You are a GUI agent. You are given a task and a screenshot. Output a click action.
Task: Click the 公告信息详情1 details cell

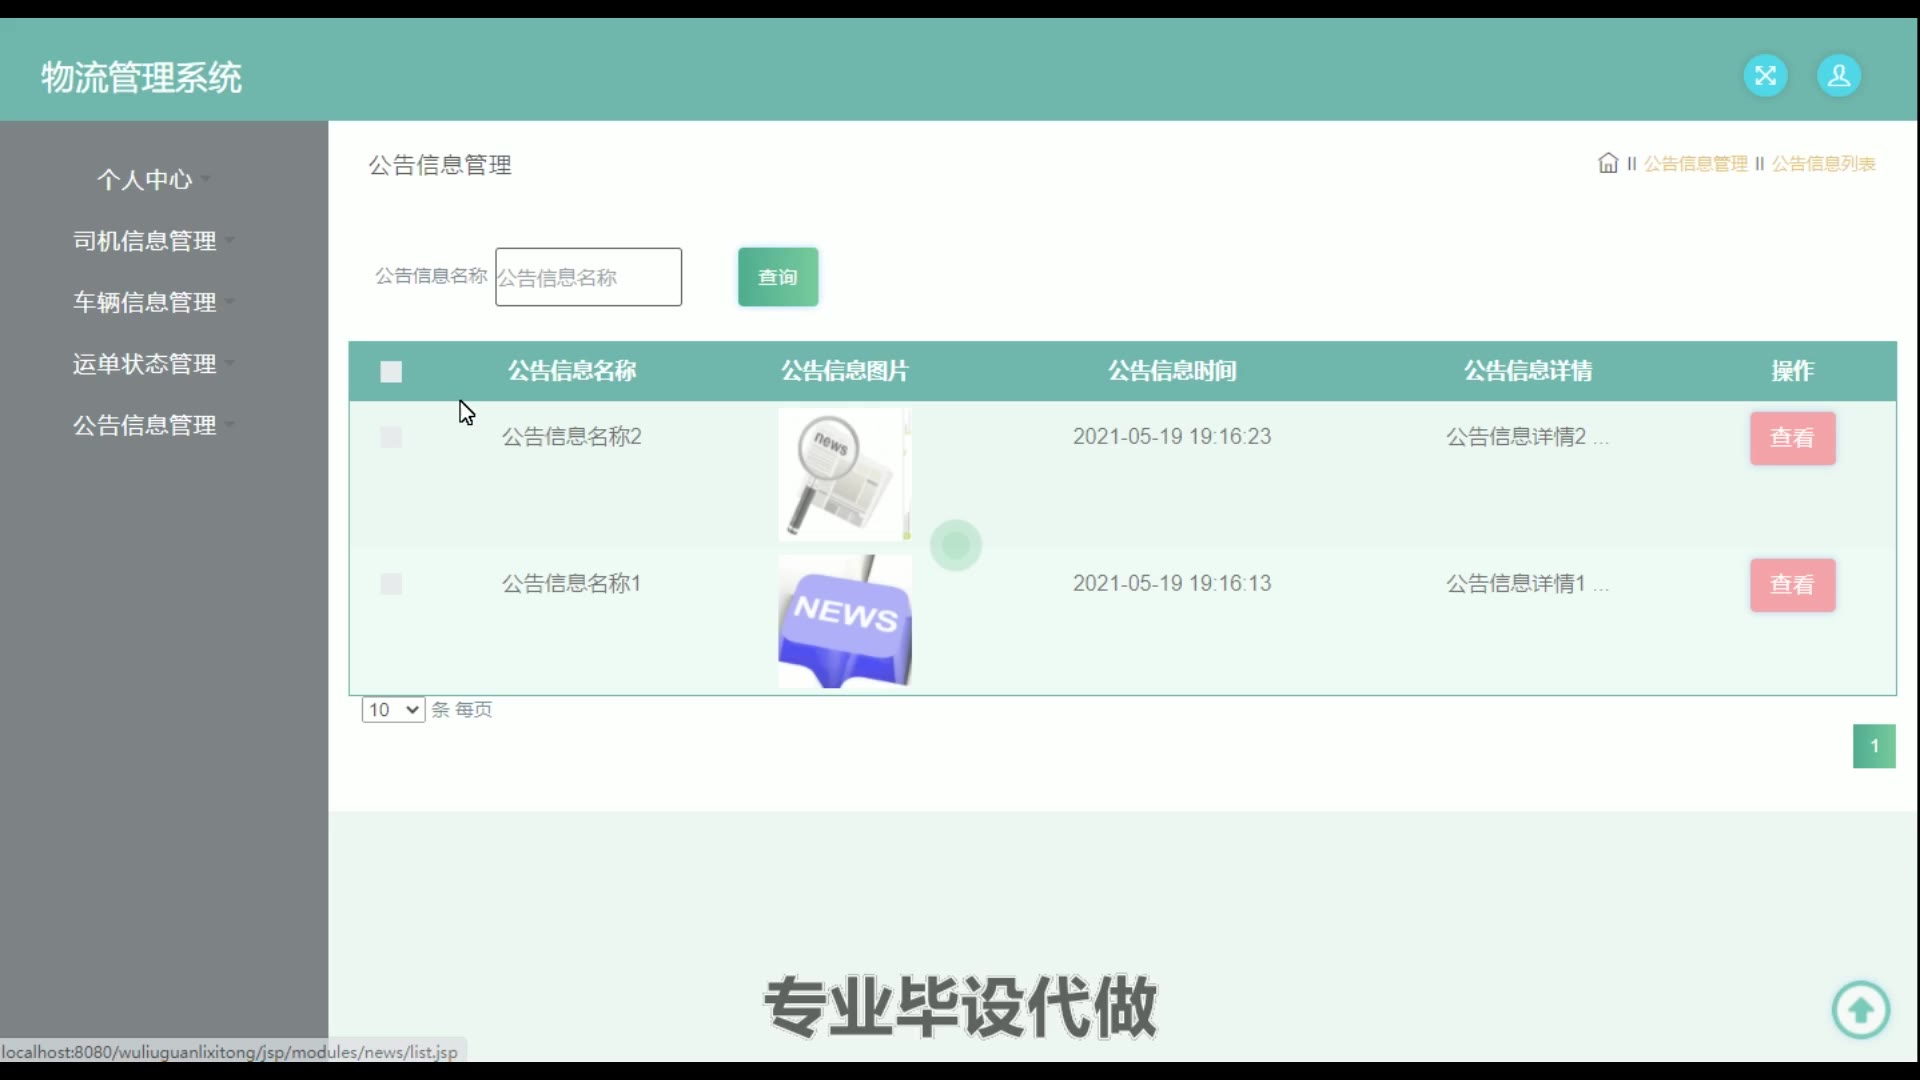point(1527,584)
